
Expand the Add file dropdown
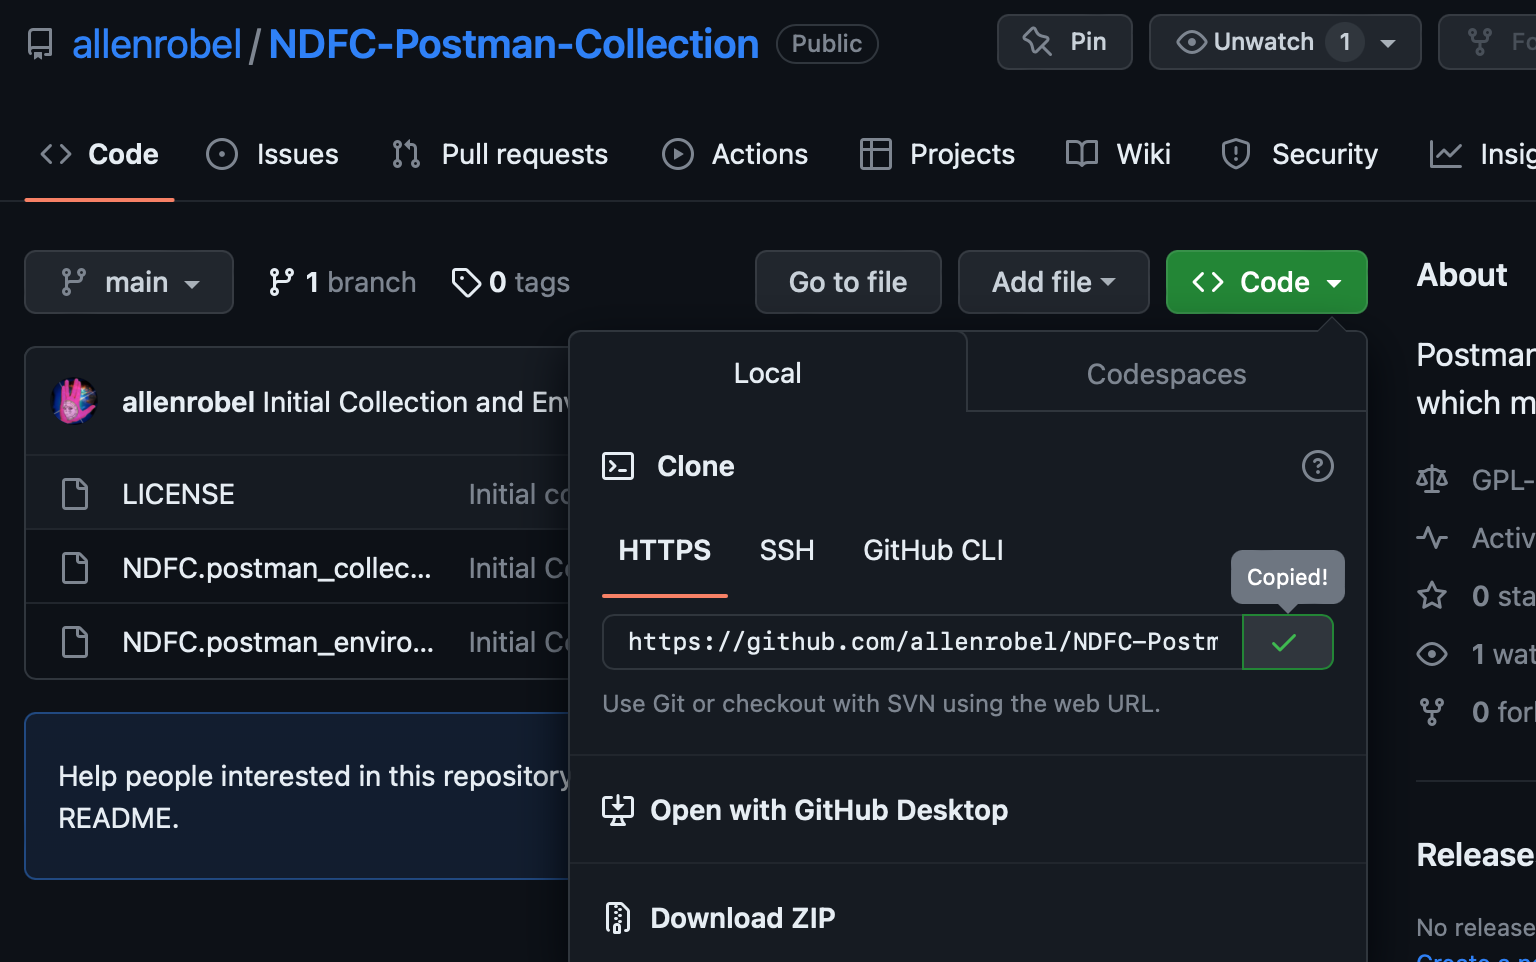coord(1054,282)
